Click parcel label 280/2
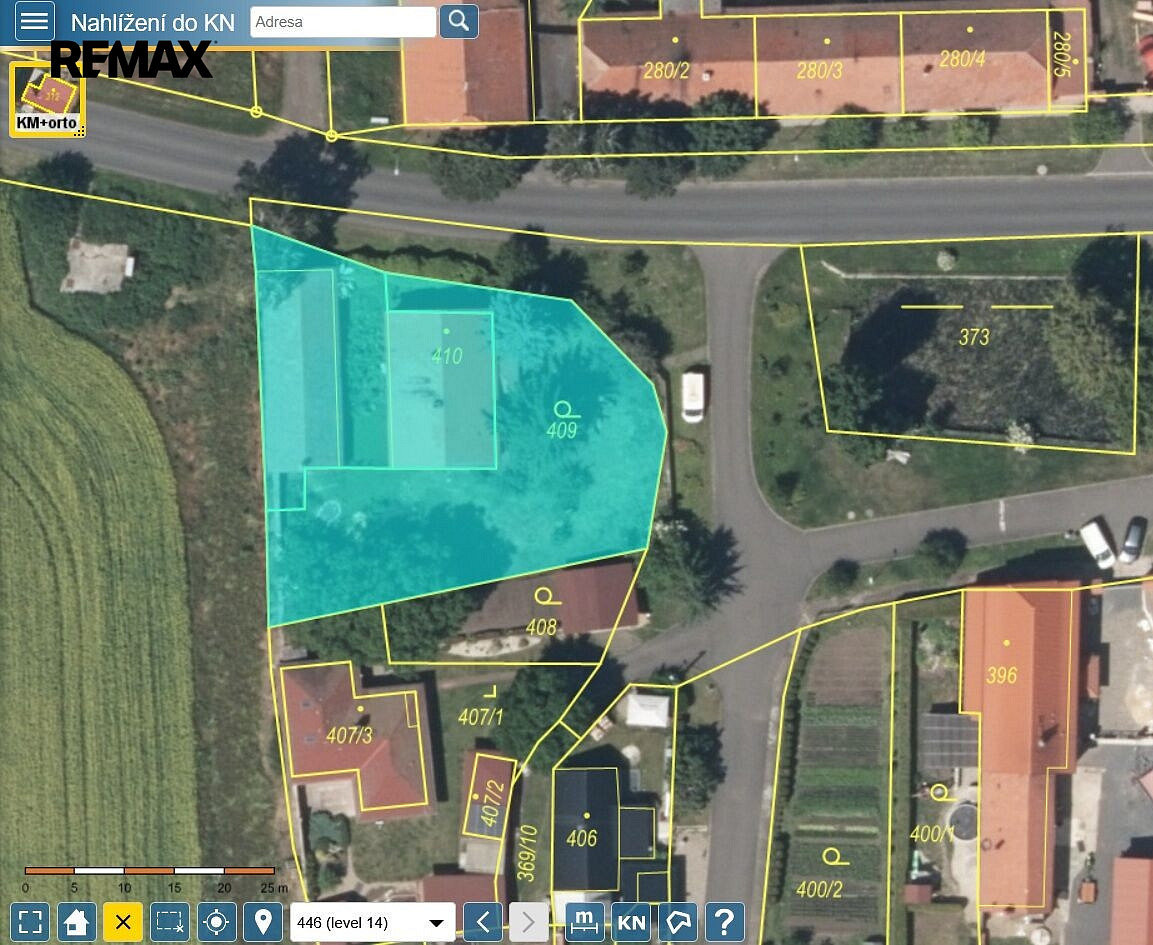 [666, 71]
